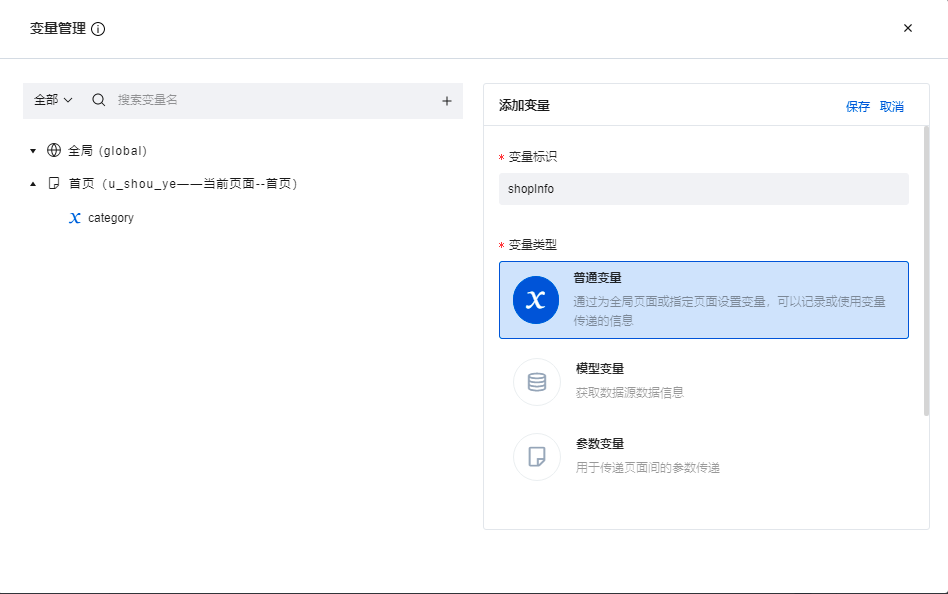The height and width of the screenshot is (594, 948).
Task: Click the blue x icon of 普通变量
Action: 536,300
